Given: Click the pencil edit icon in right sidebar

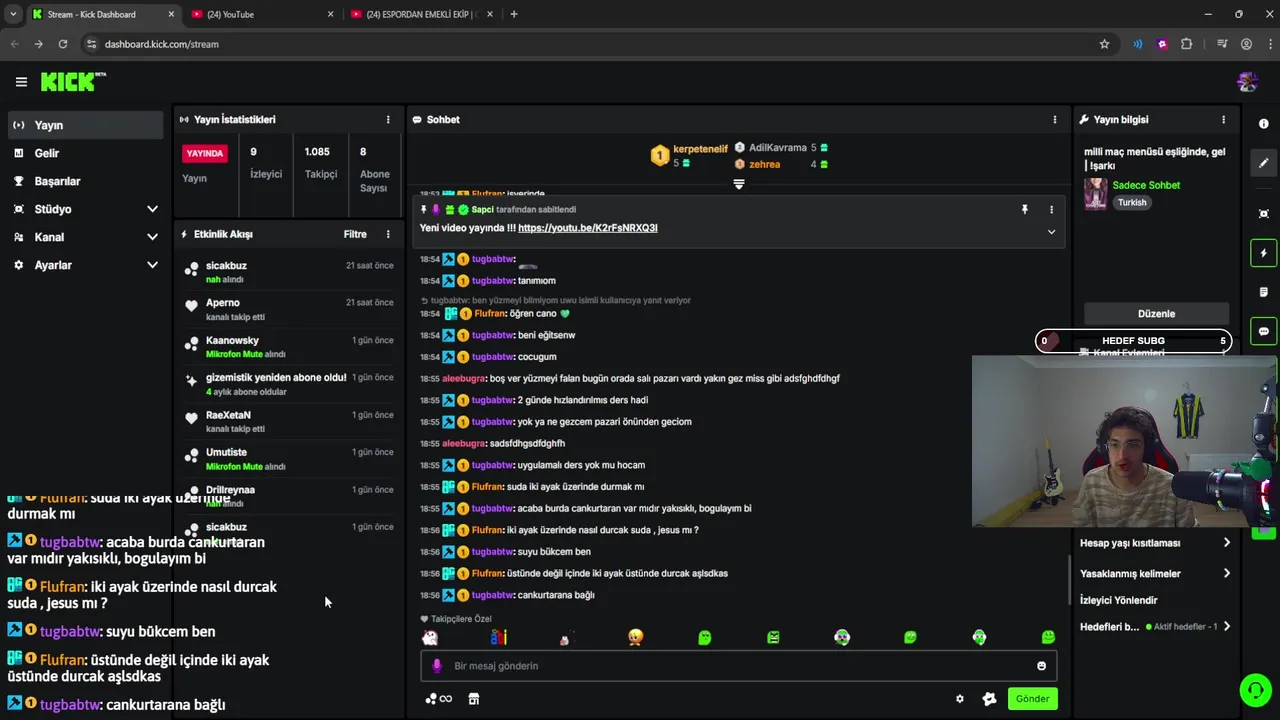Looking at the screenshot, I should point(1263,163).
